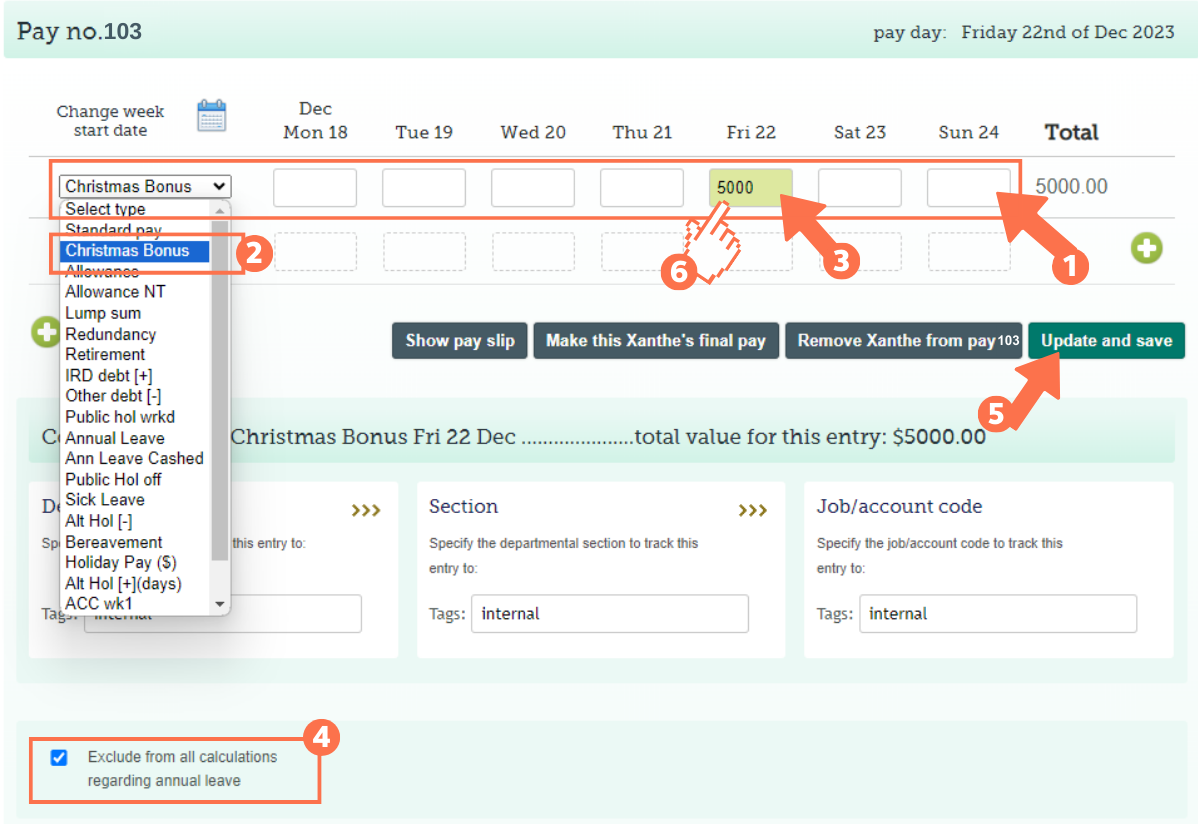Choose Lump sum from pay type list
The height and width of the screenshot is (824, 1198).
[103, 313]
